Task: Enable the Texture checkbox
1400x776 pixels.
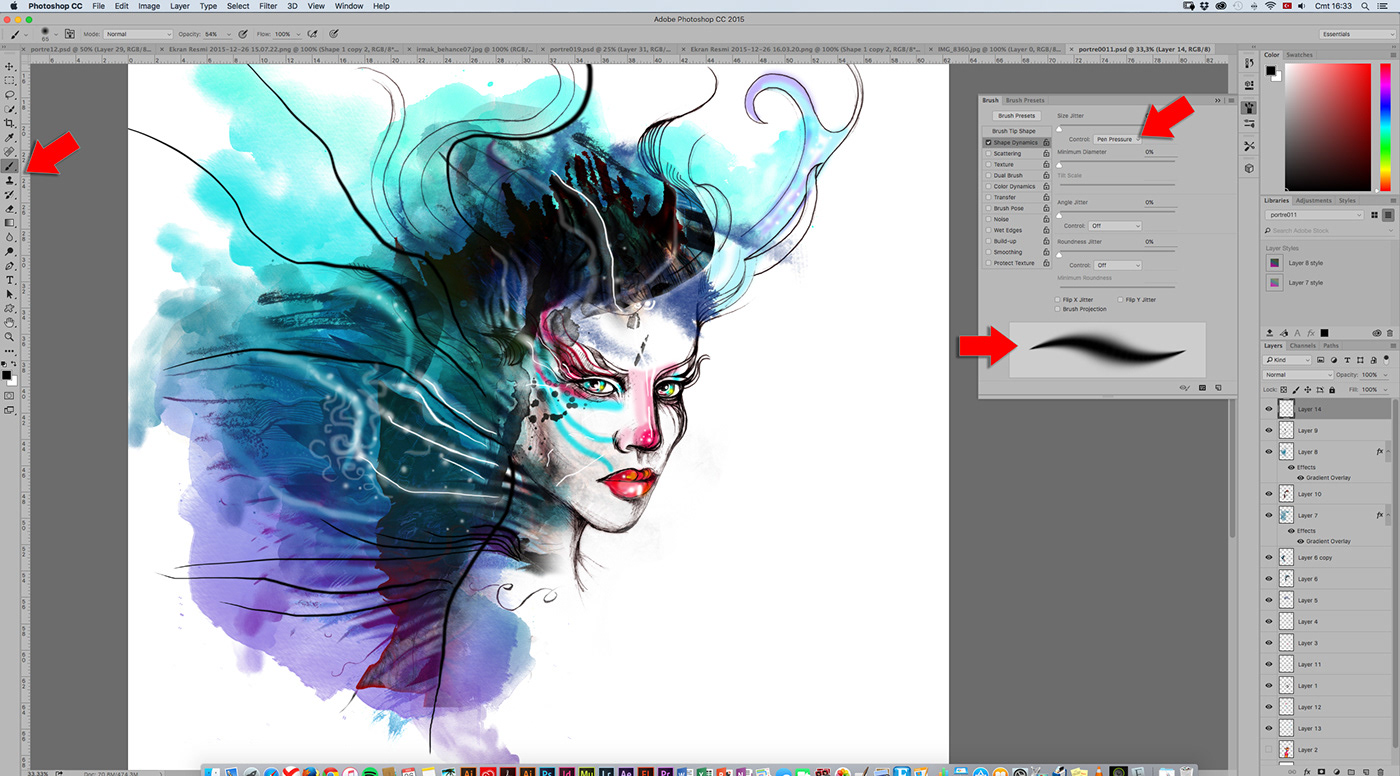Action: pos(988,164)
